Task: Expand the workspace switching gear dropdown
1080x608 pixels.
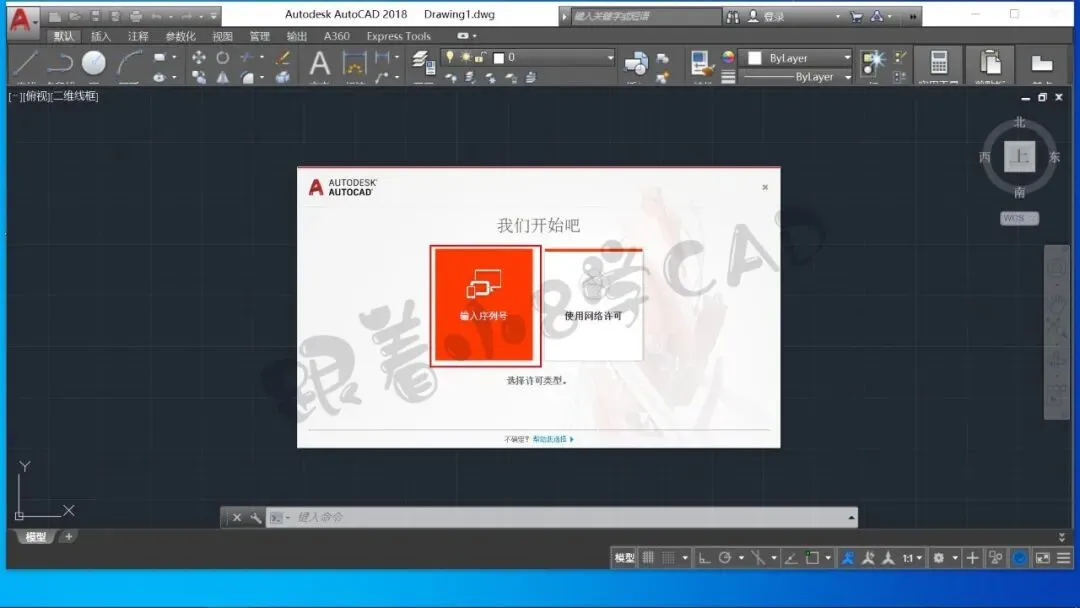Action: click(x=955, y=558)
